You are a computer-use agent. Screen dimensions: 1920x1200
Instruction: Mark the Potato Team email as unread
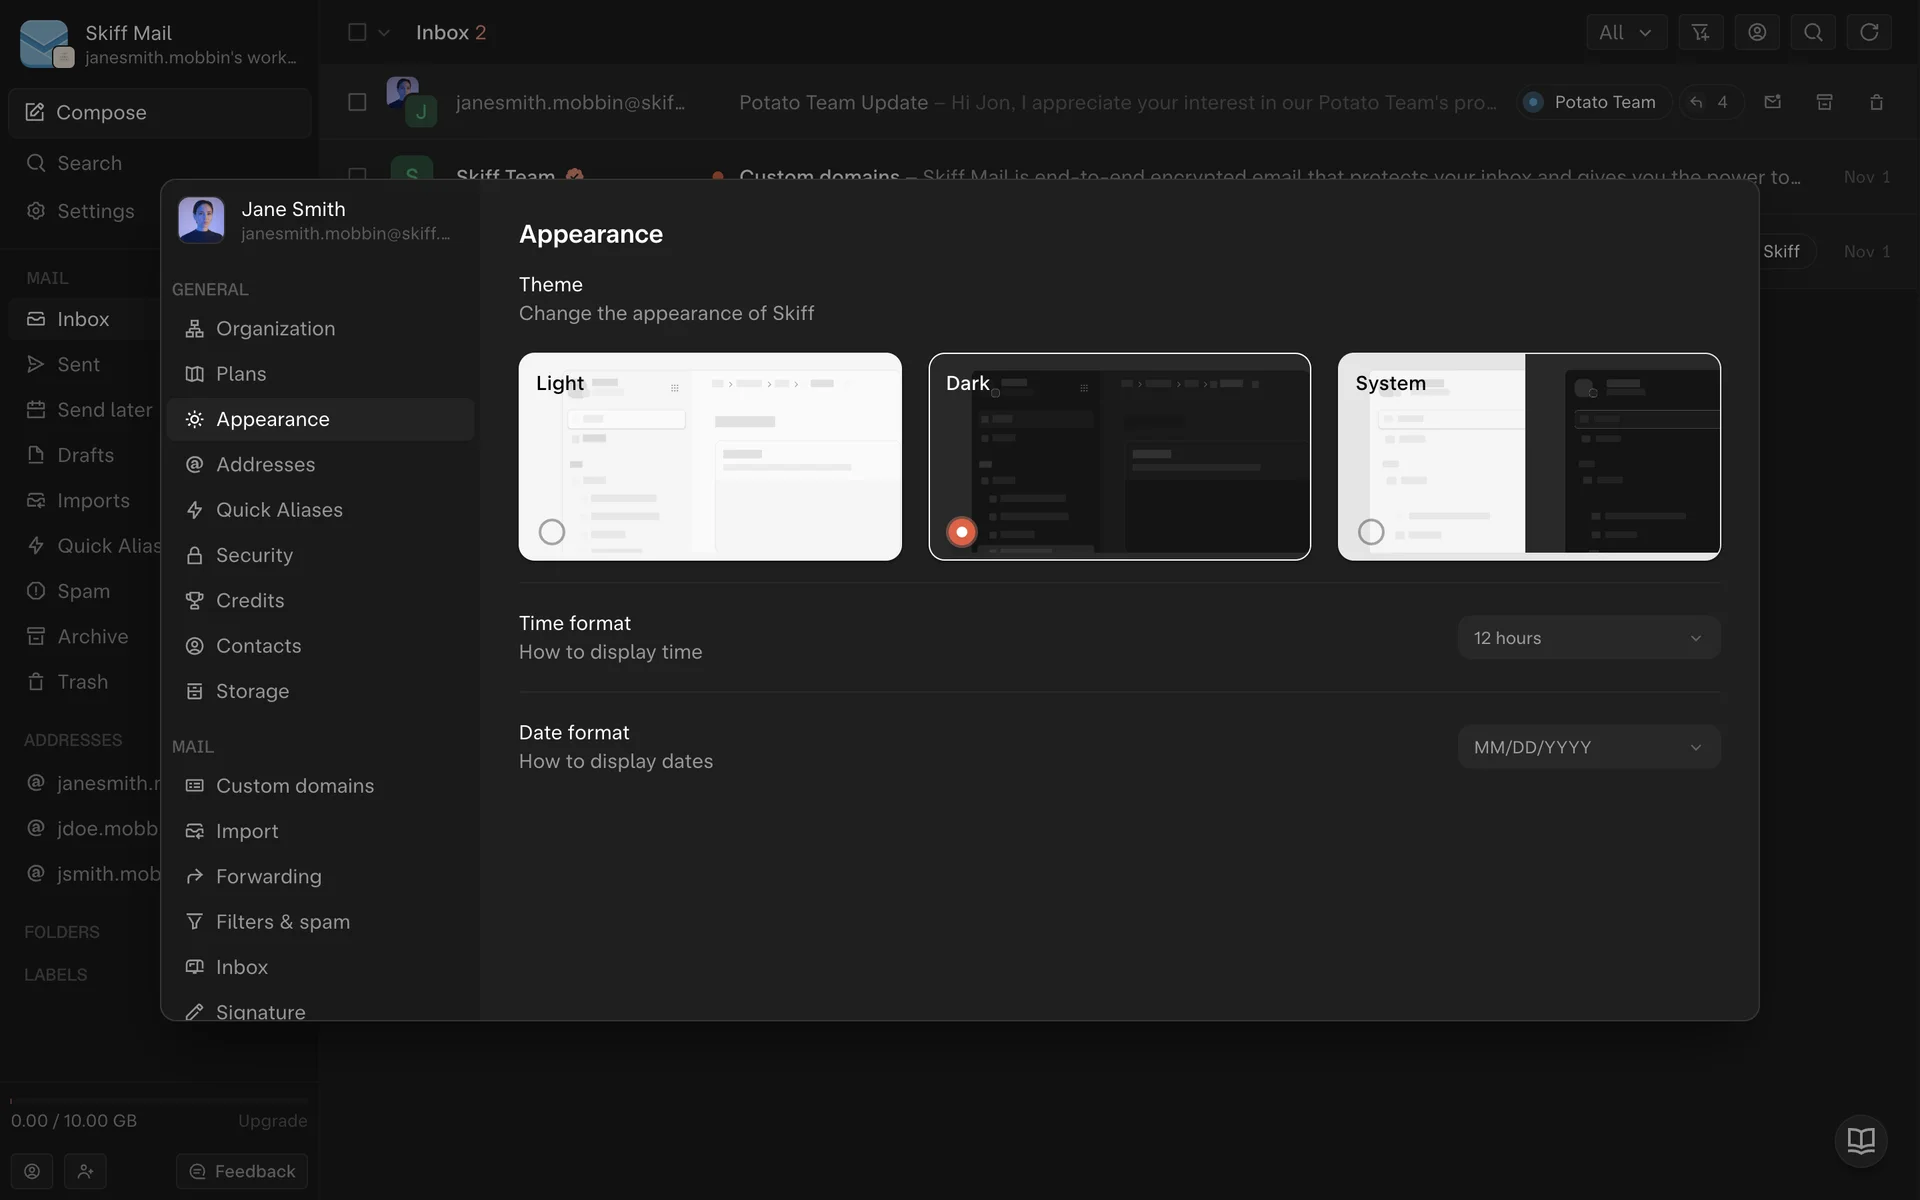1772,102
